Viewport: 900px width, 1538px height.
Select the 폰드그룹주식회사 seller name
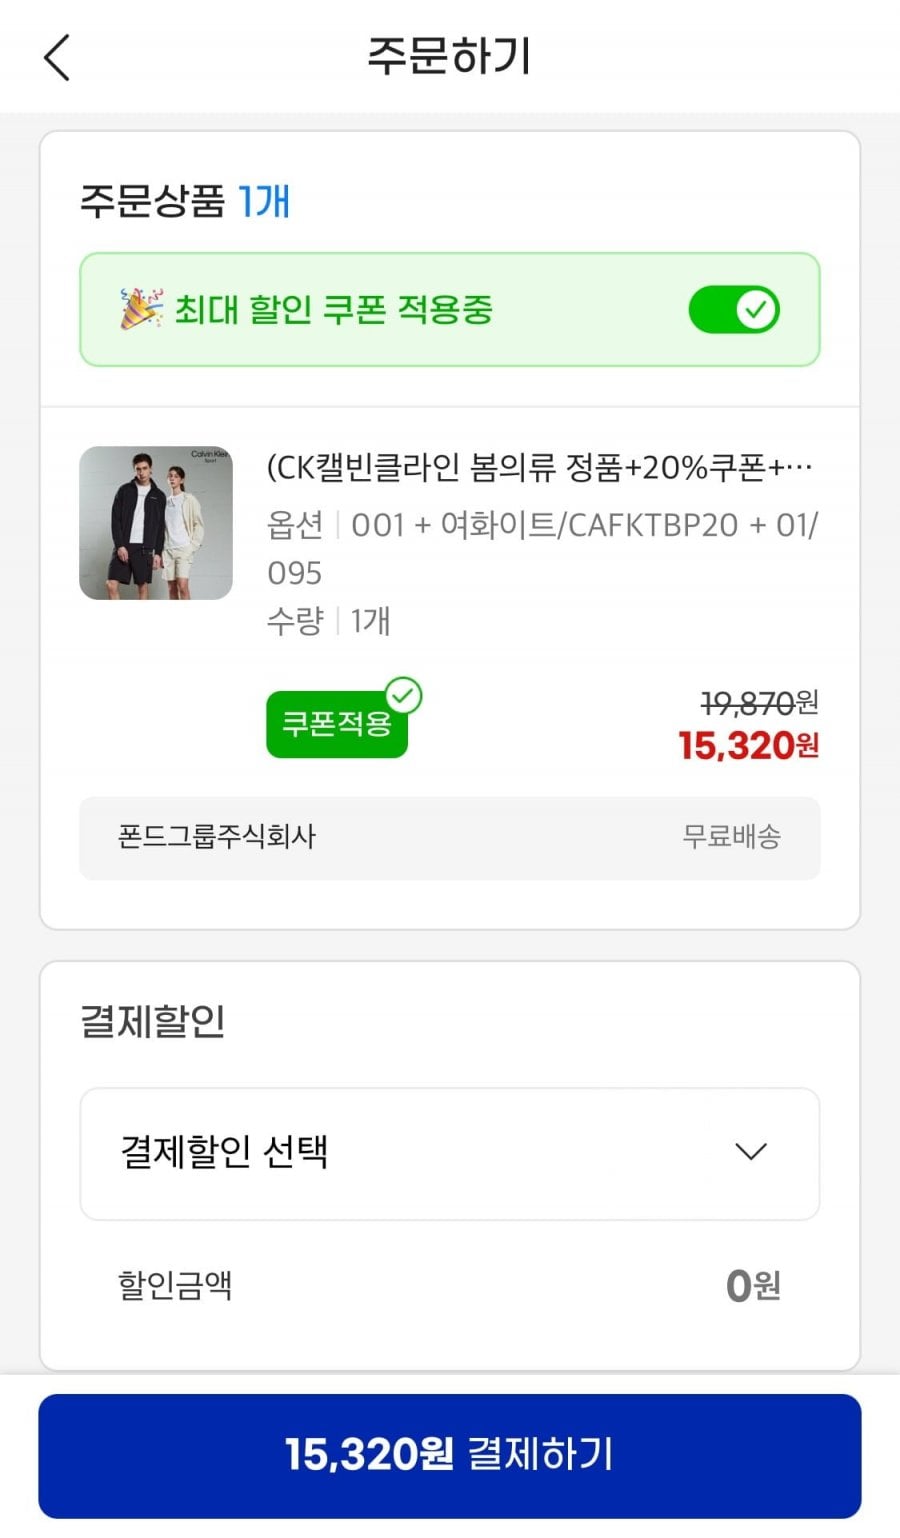pos(217,836)
